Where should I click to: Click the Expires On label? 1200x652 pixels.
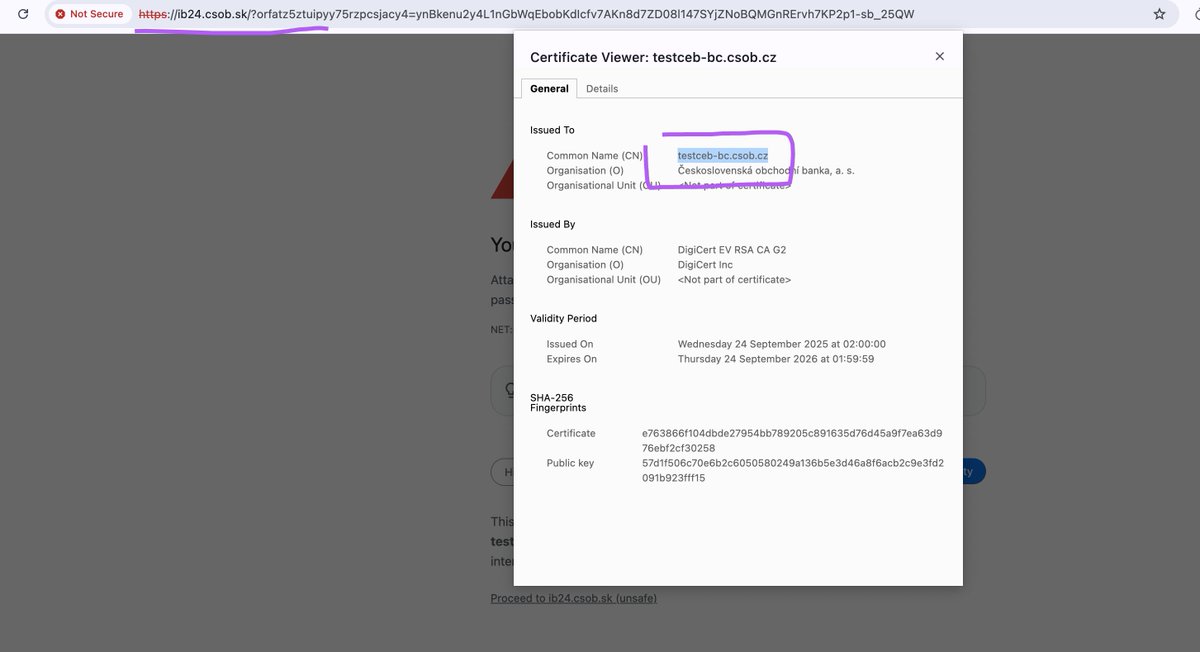click(x=571, y=359)
